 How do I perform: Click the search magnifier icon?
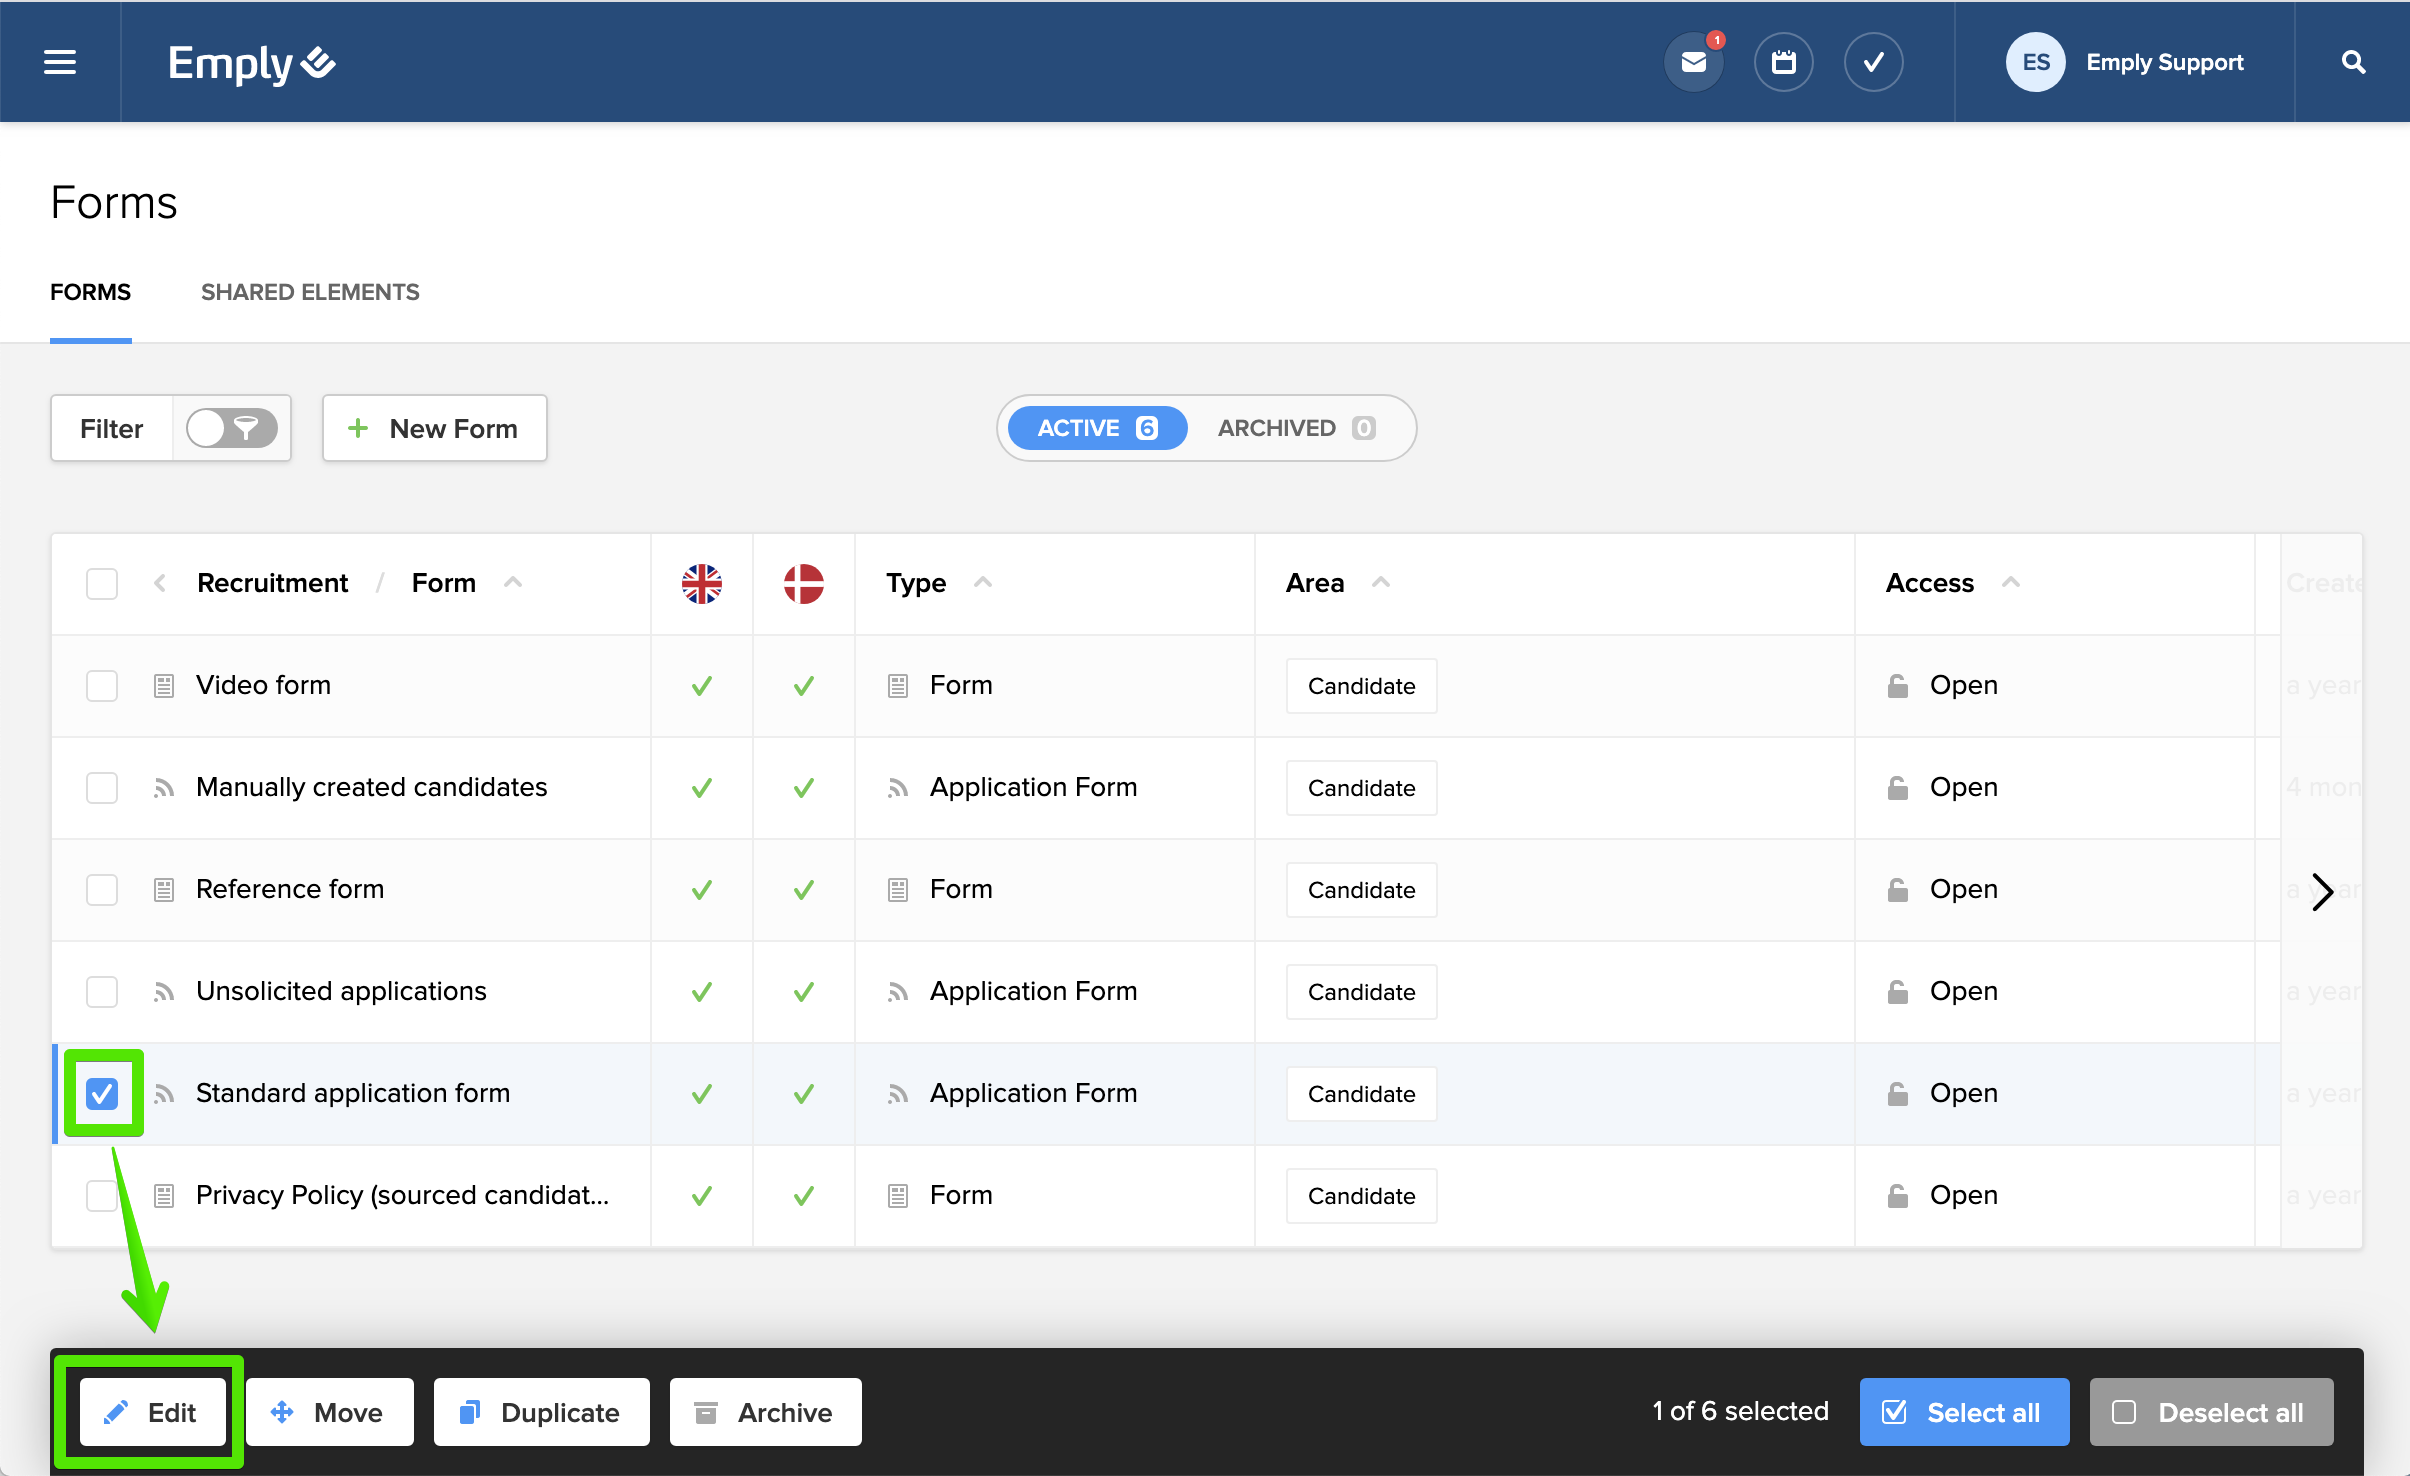[x=2353, y=62]
